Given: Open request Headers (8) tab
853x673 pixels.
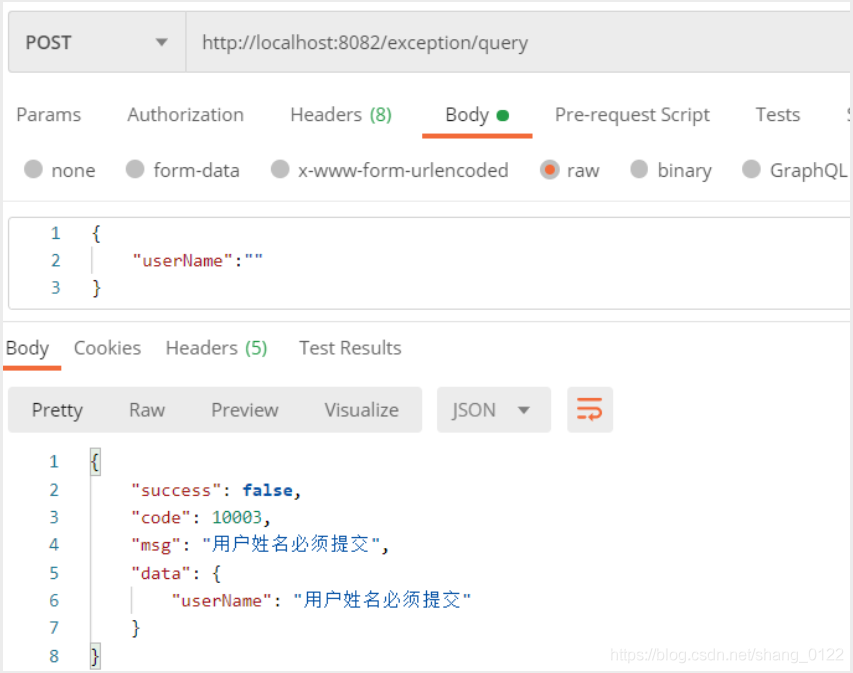Looking at the screenshot, I should [341, 115].
